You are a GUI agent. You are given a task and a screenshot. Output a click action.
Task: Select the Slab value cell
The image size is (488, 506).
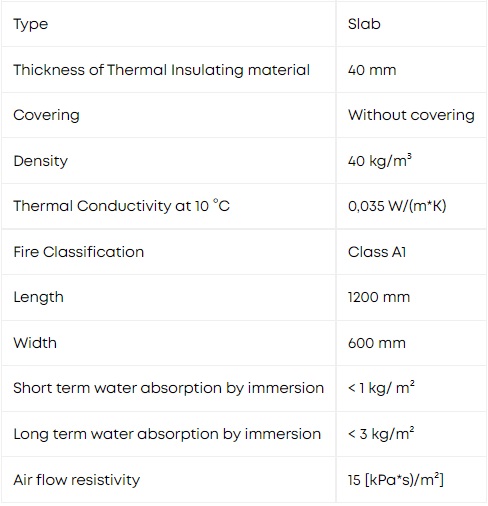(x=364, y=24)
